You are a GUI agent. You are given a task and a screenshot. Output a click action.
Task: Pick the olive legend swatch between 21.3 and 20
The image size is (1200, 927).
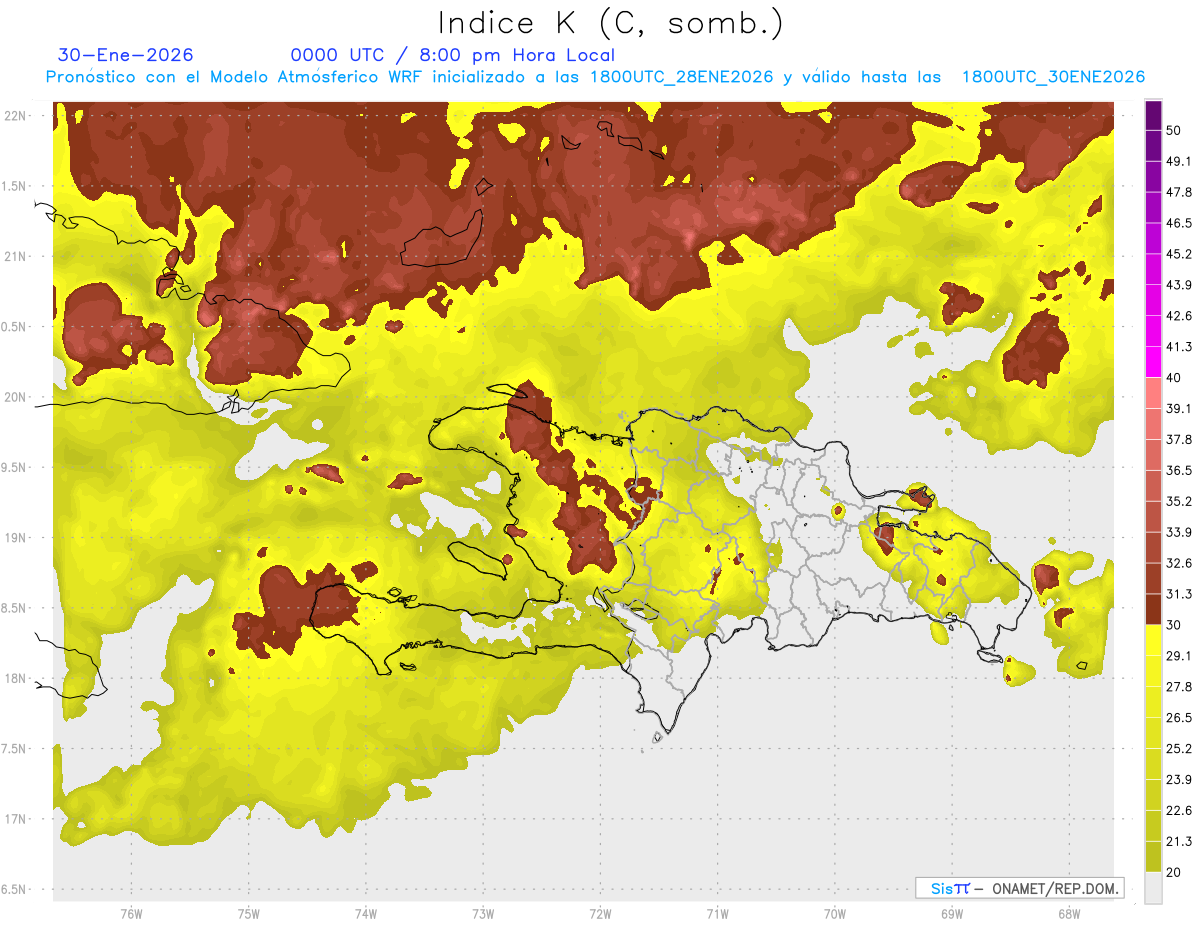pyautogui.click(x=1153, y=856)
